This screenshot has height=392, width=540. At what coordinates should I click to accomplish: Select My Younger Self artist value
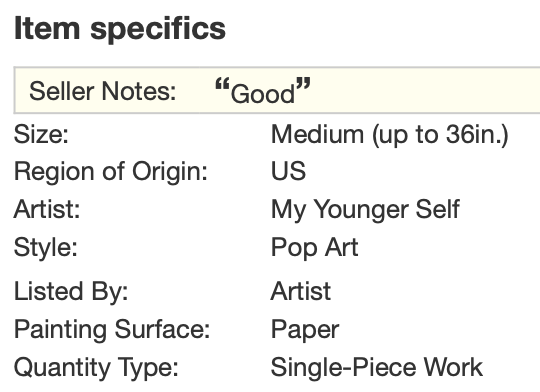point(365,210)
